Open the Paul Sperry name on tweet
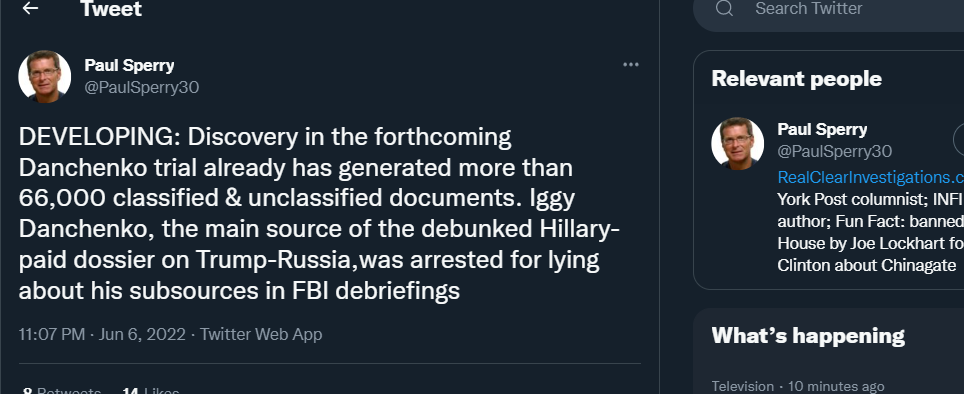The image size is (964, 394). coord(129,65)
